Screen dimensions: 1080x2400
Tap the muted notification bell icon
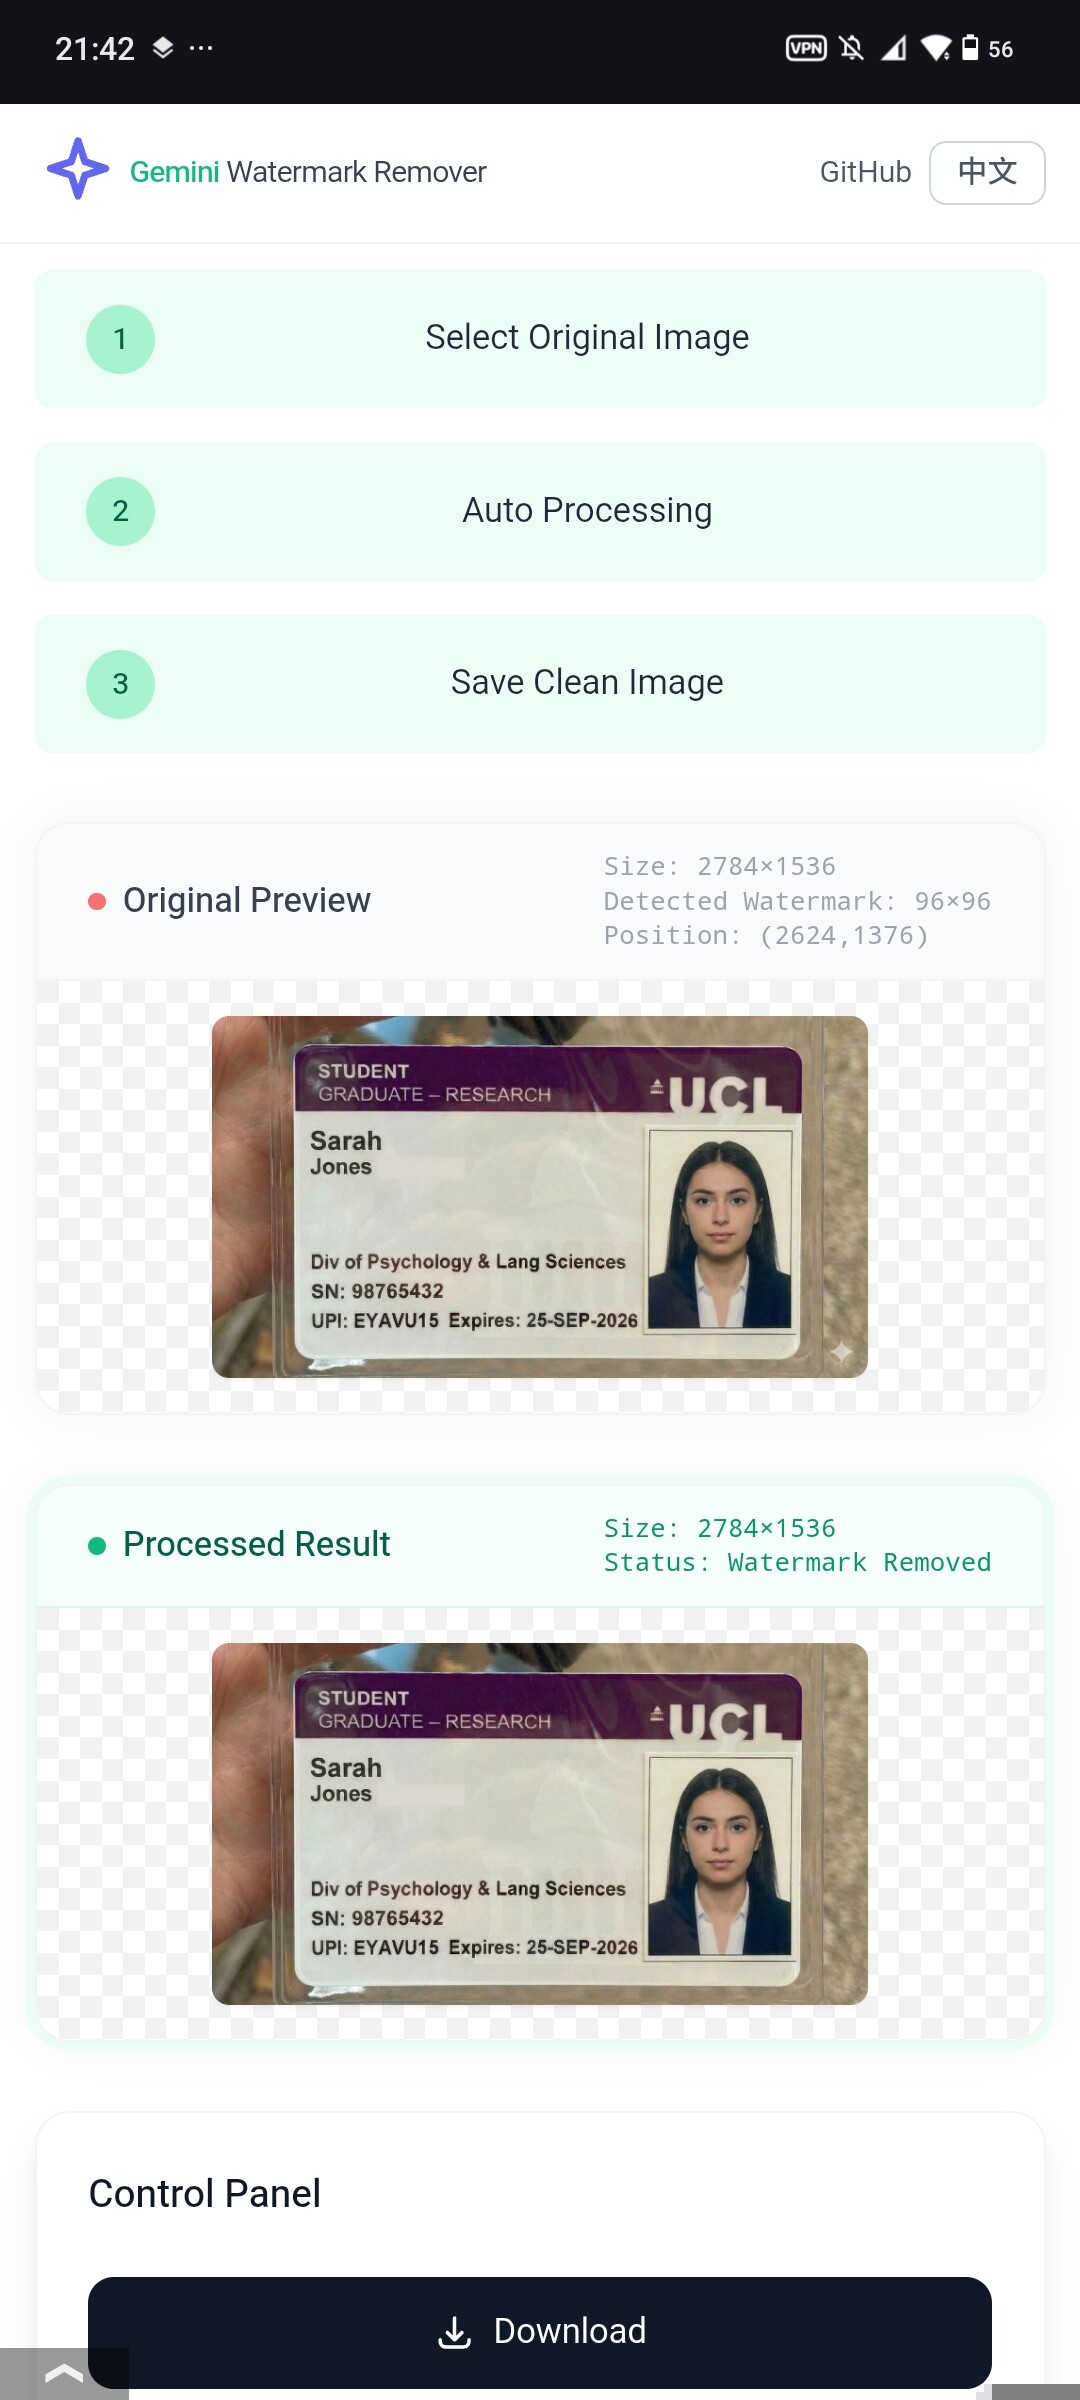[x=851, y=48]
